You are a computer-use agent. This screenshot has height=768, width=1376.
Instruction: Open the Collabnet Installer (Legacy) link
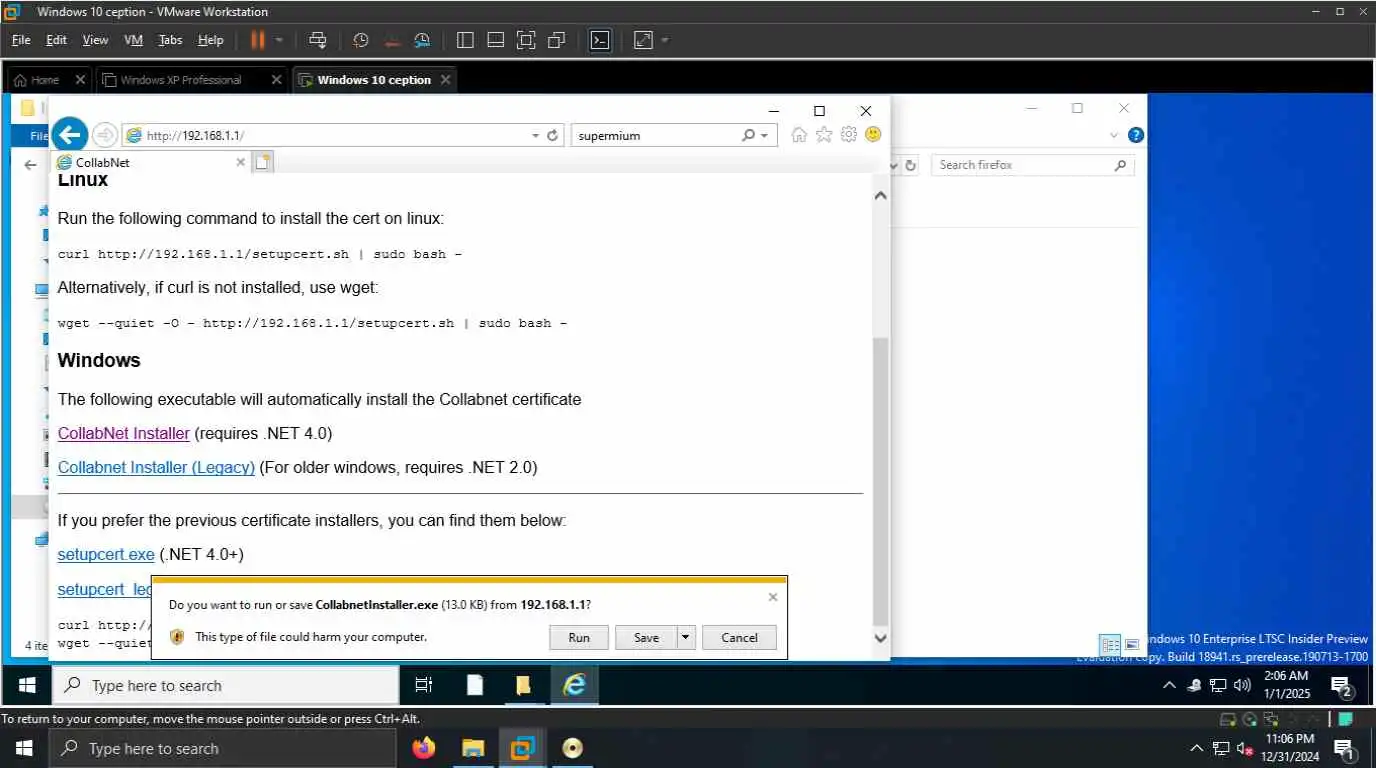click(x=156, y=467)
